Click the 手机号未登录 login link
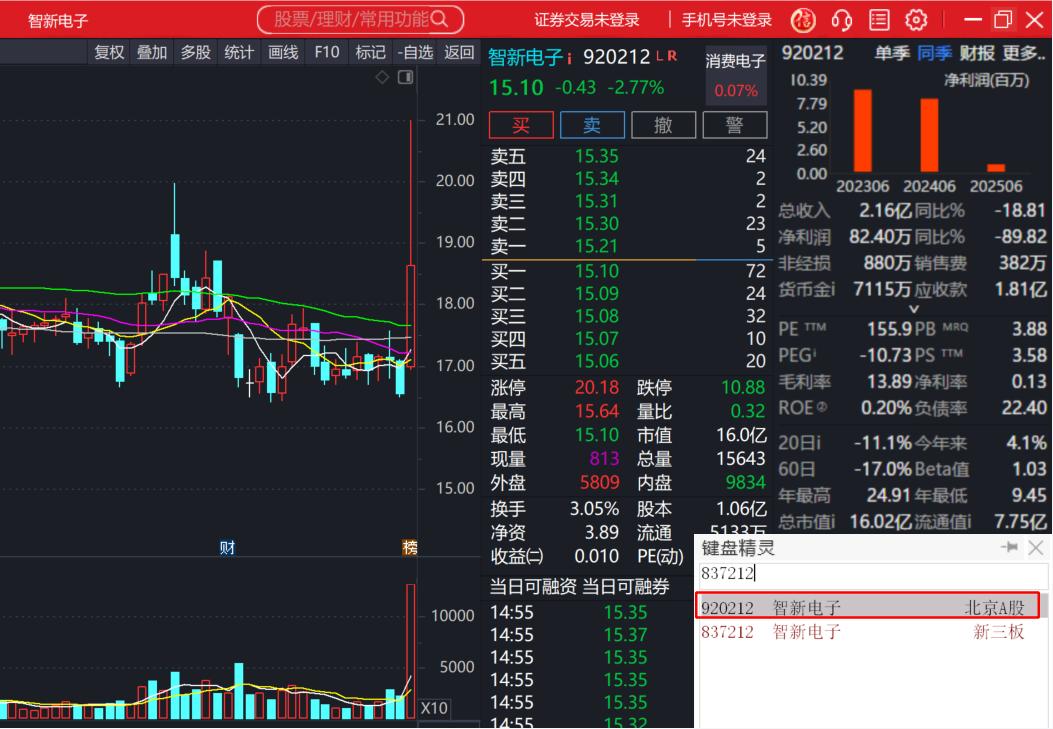Screen dimensions: 1053x729 pos(727,20)
